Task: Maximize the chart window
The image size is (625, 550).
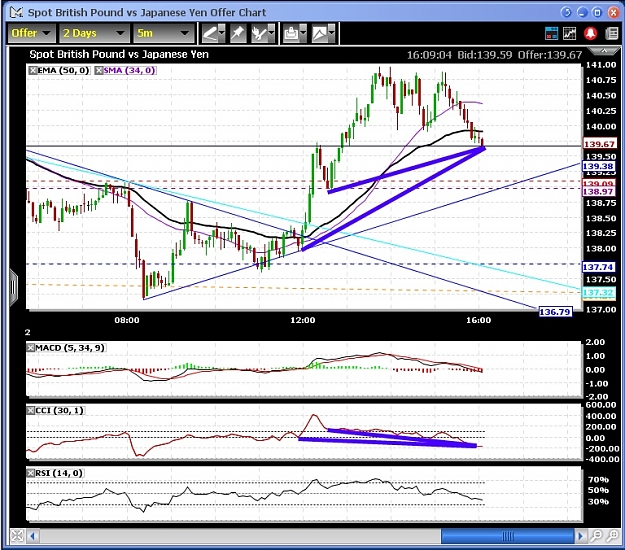Action: click(x=597, y=12)
